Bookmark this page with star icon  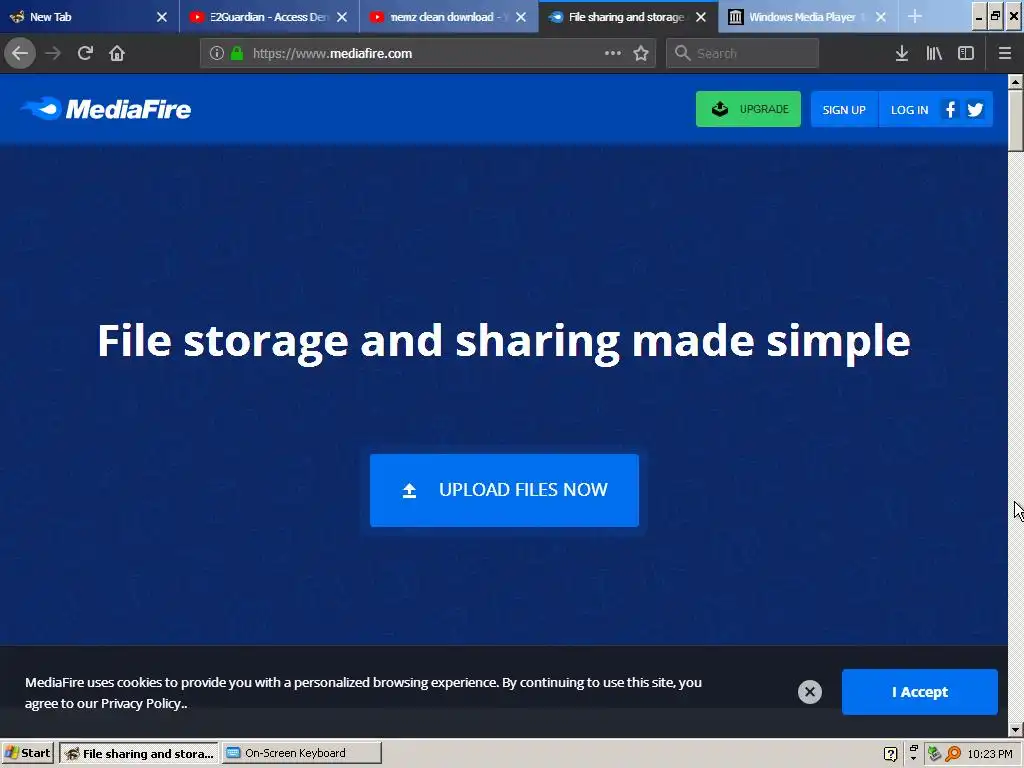click(x=641, y=53)
